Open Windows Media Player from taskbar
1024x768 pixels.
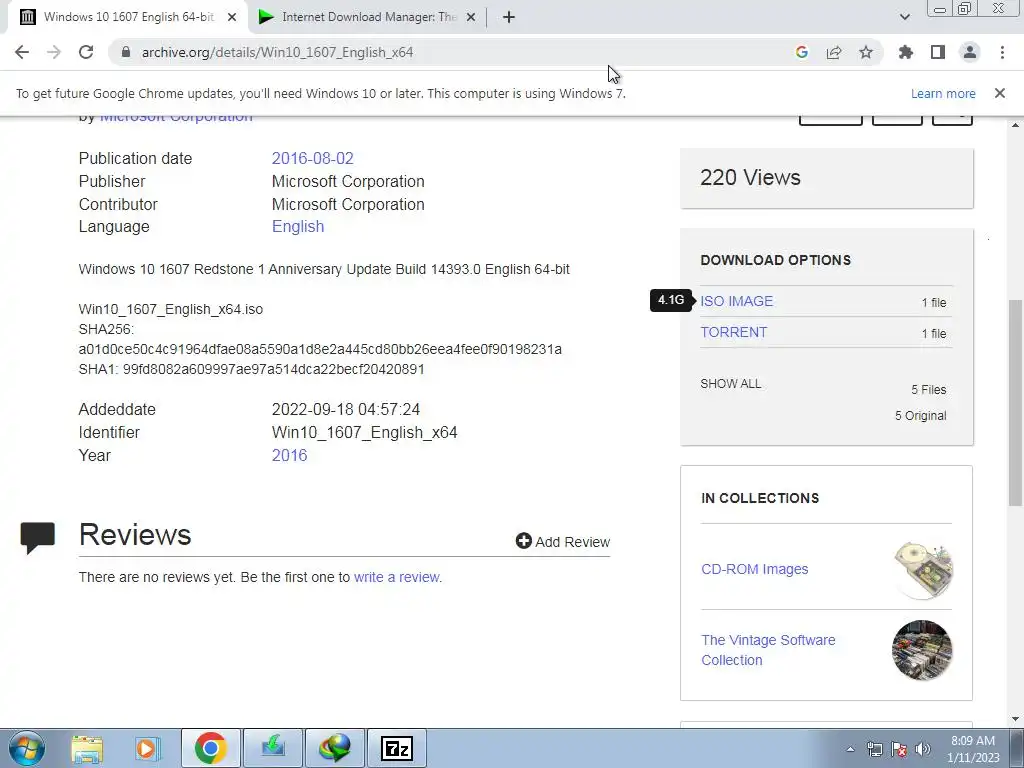tap(148, 748)
